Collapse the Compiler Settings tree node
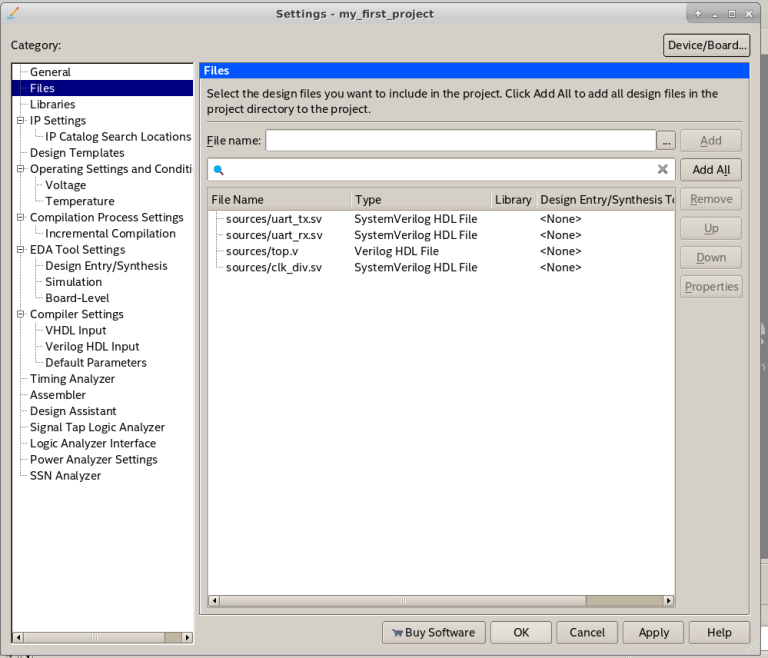Screen dimensions: 768x658 click(21, 314)
